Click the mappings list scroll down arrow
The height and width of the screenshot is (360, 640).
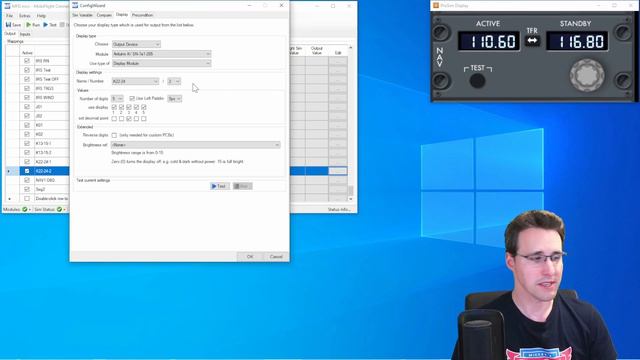tap(350, 199)
